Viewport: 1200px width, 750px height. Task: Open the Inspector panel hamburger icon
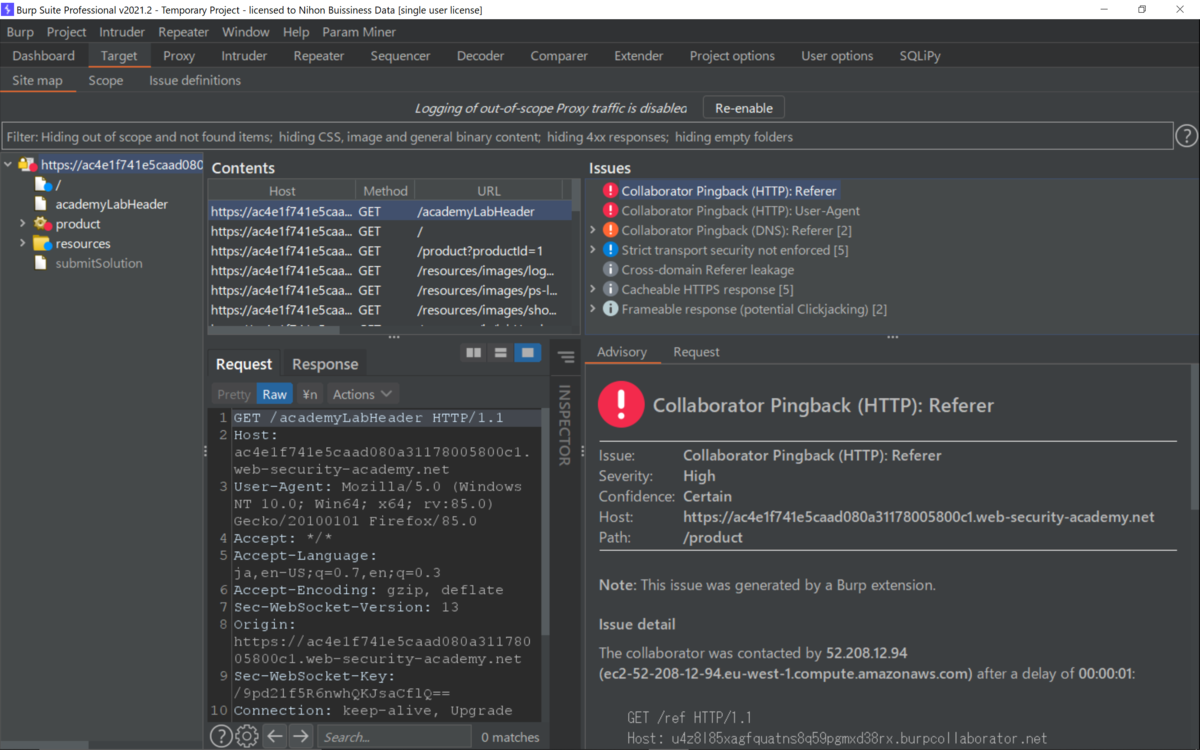(566, 357)
